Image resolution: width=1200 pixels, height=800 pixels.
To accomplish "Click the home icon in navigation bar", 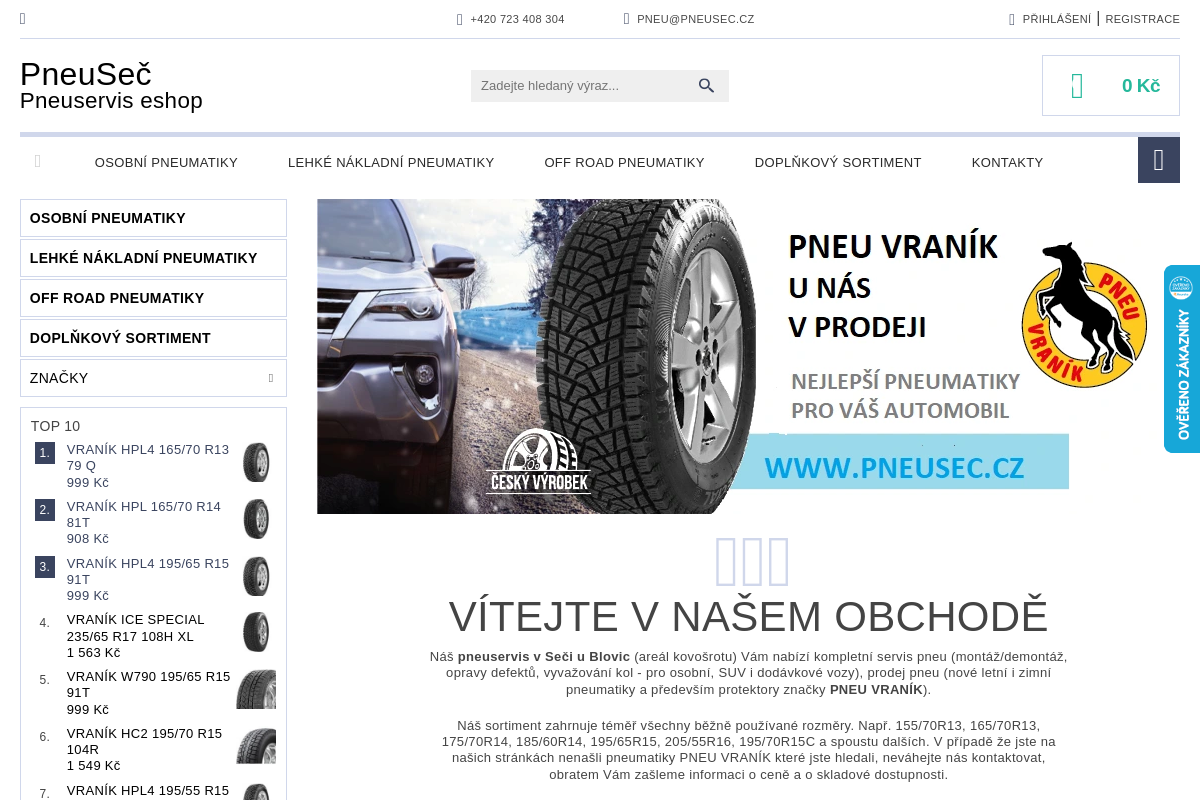I will (x=38, y=161).
